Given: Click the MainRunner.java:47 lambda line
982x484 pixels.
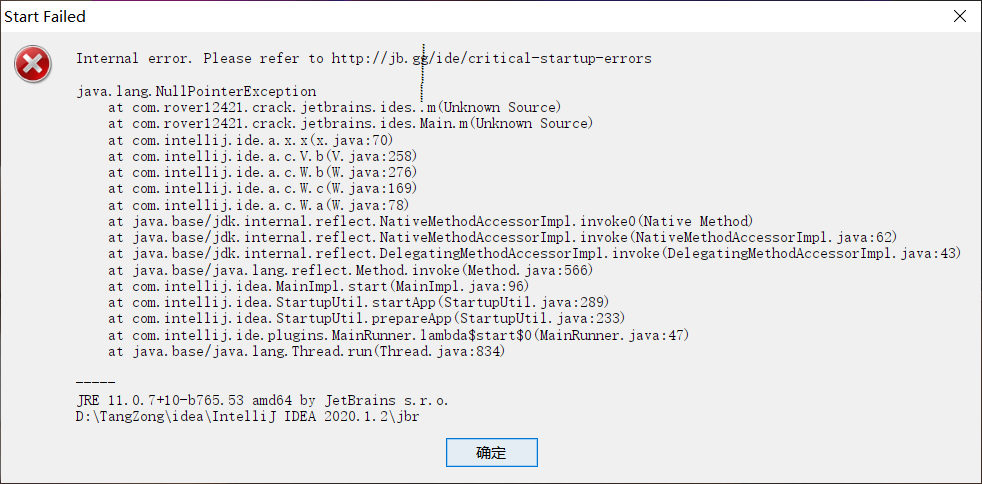Looking at the screenshot, I should coord(399,335).
